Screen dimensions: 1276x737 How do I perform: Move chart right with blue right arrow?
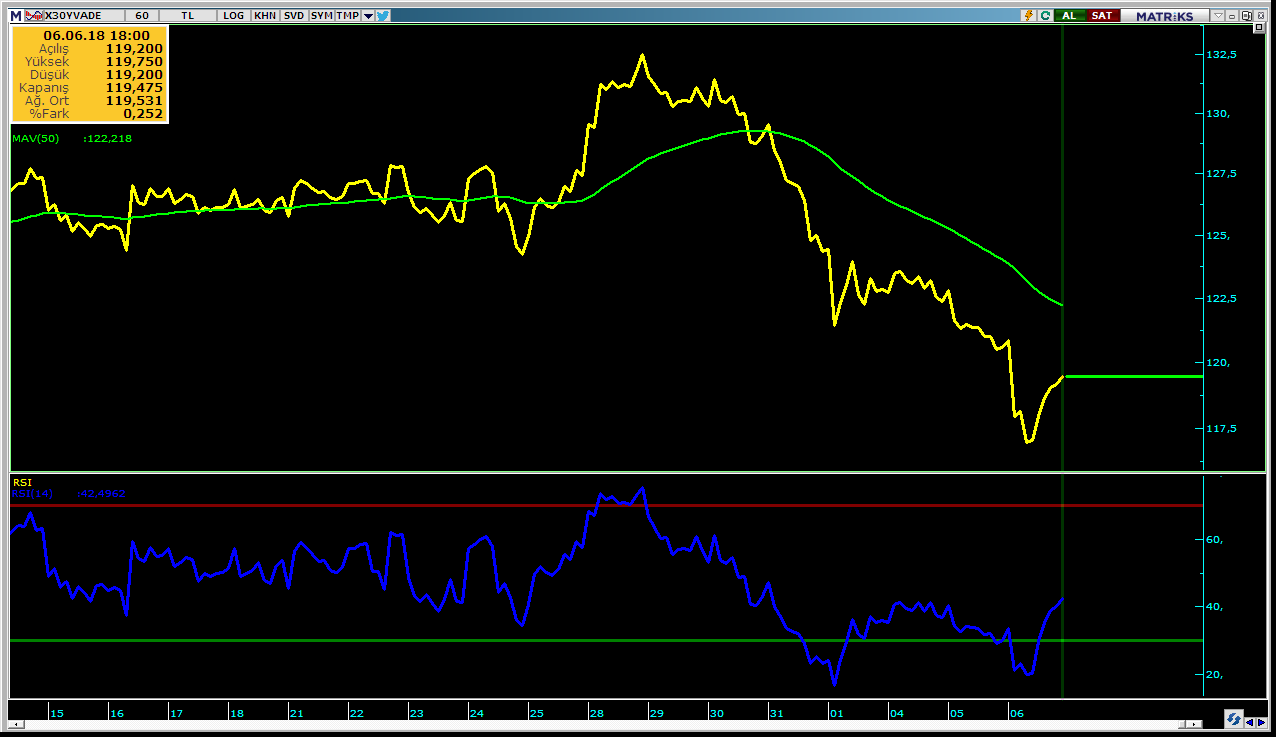click(1261, 721)
